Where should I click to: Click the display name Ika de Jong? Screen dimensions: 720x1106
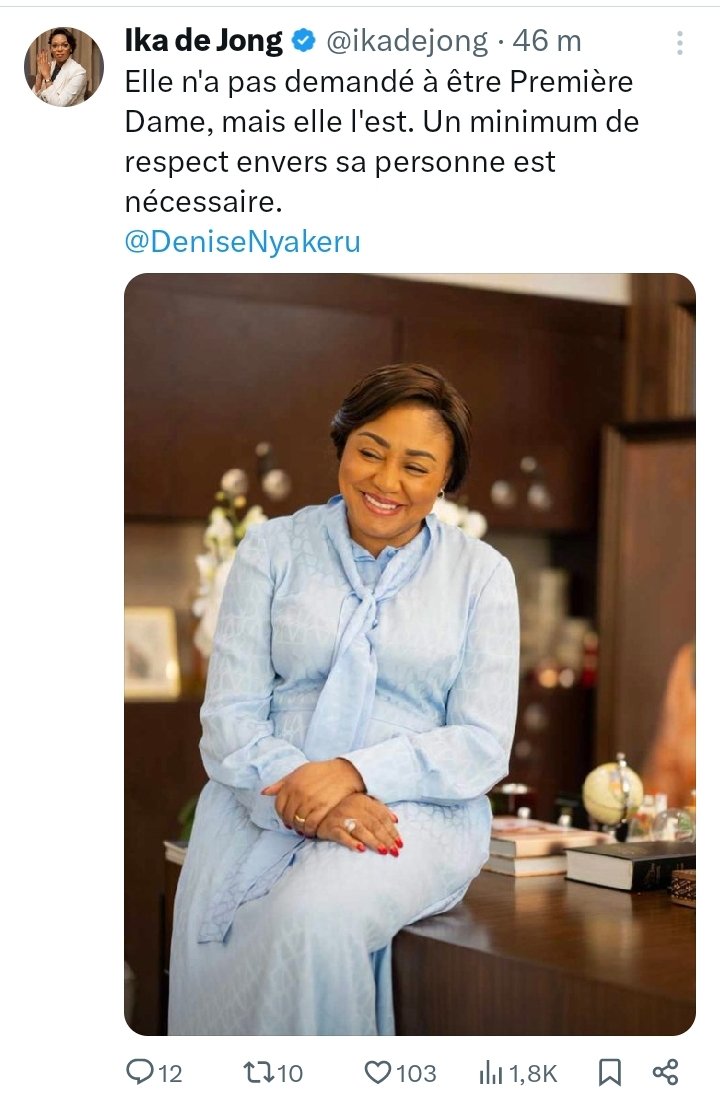(204, 41)
